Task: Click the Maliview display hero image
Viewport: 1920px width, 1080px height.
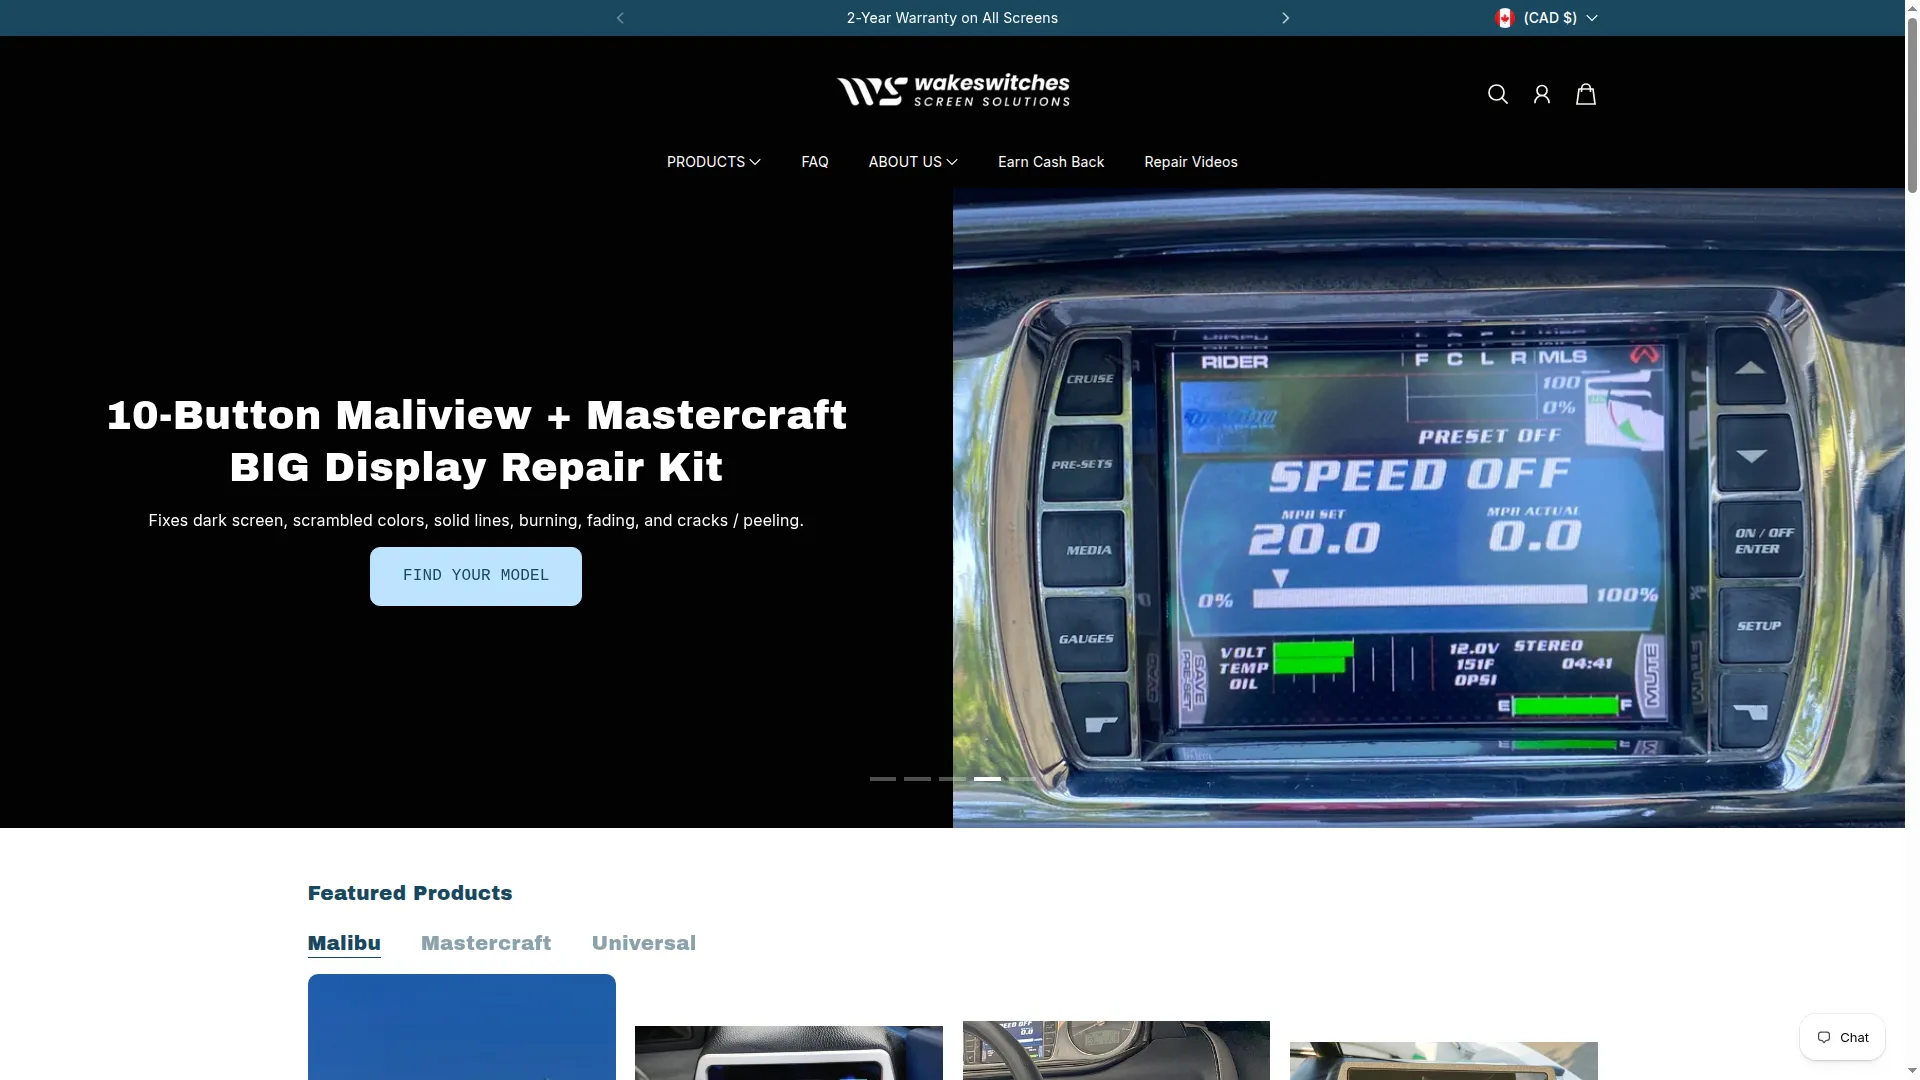Action: 1428,508
